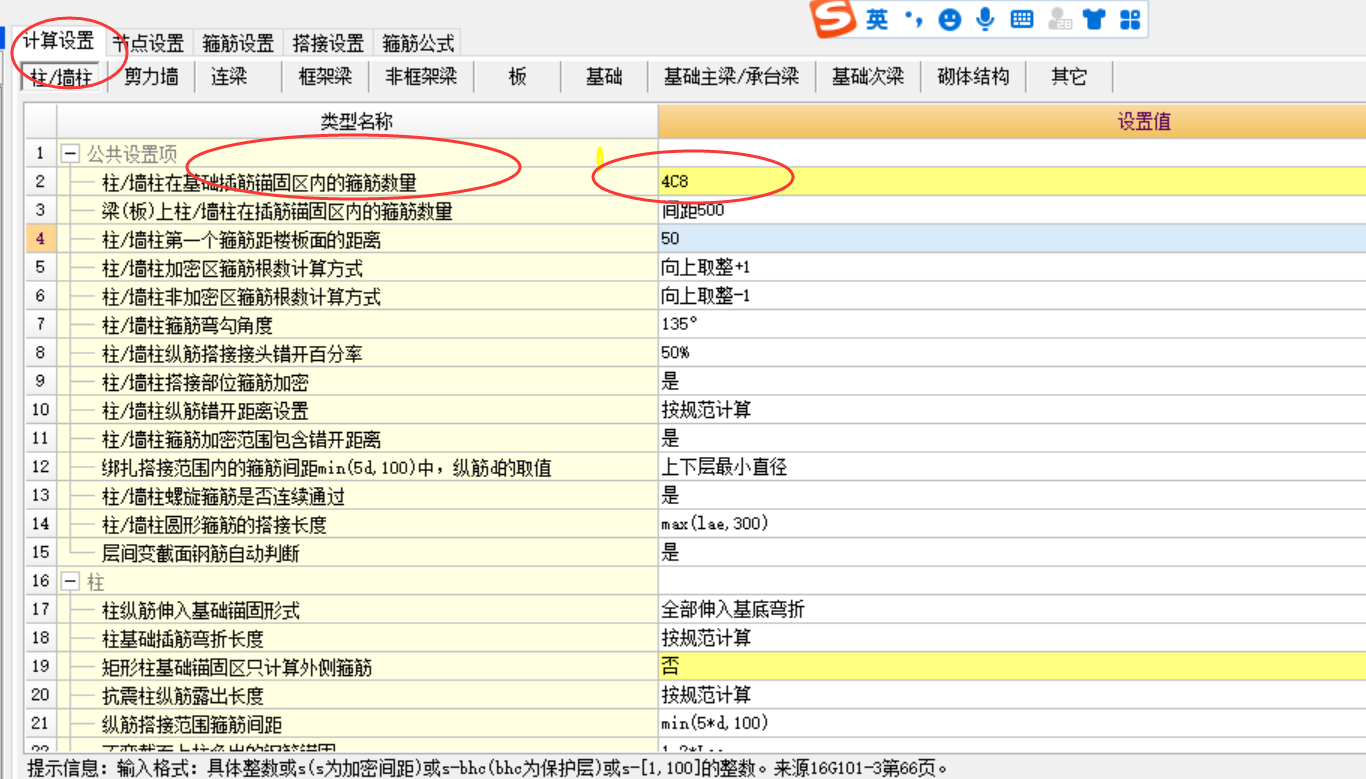Viewport: 1366px width, 779px height.
Task: Open the 箍筋公式 tab
Action: pyautogui.click(x=418, y=43)
